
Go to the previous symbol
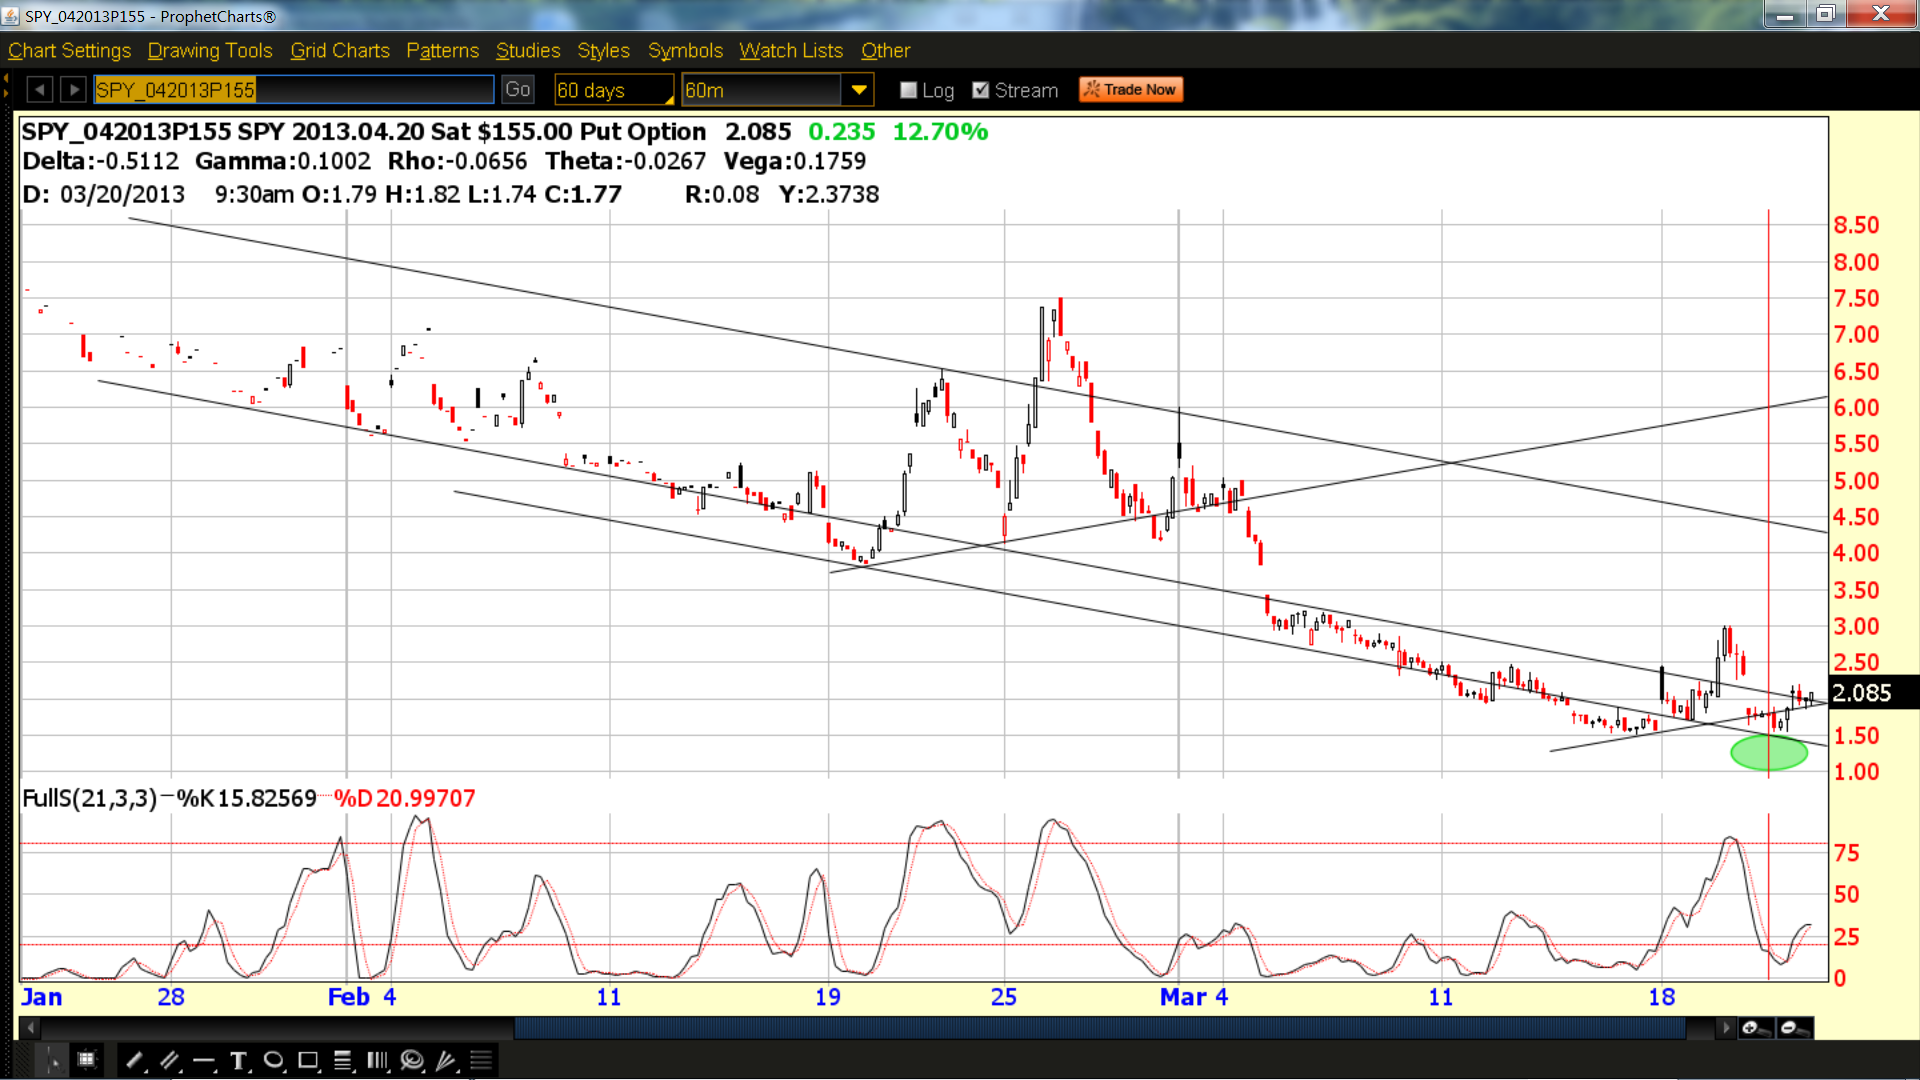39,90
